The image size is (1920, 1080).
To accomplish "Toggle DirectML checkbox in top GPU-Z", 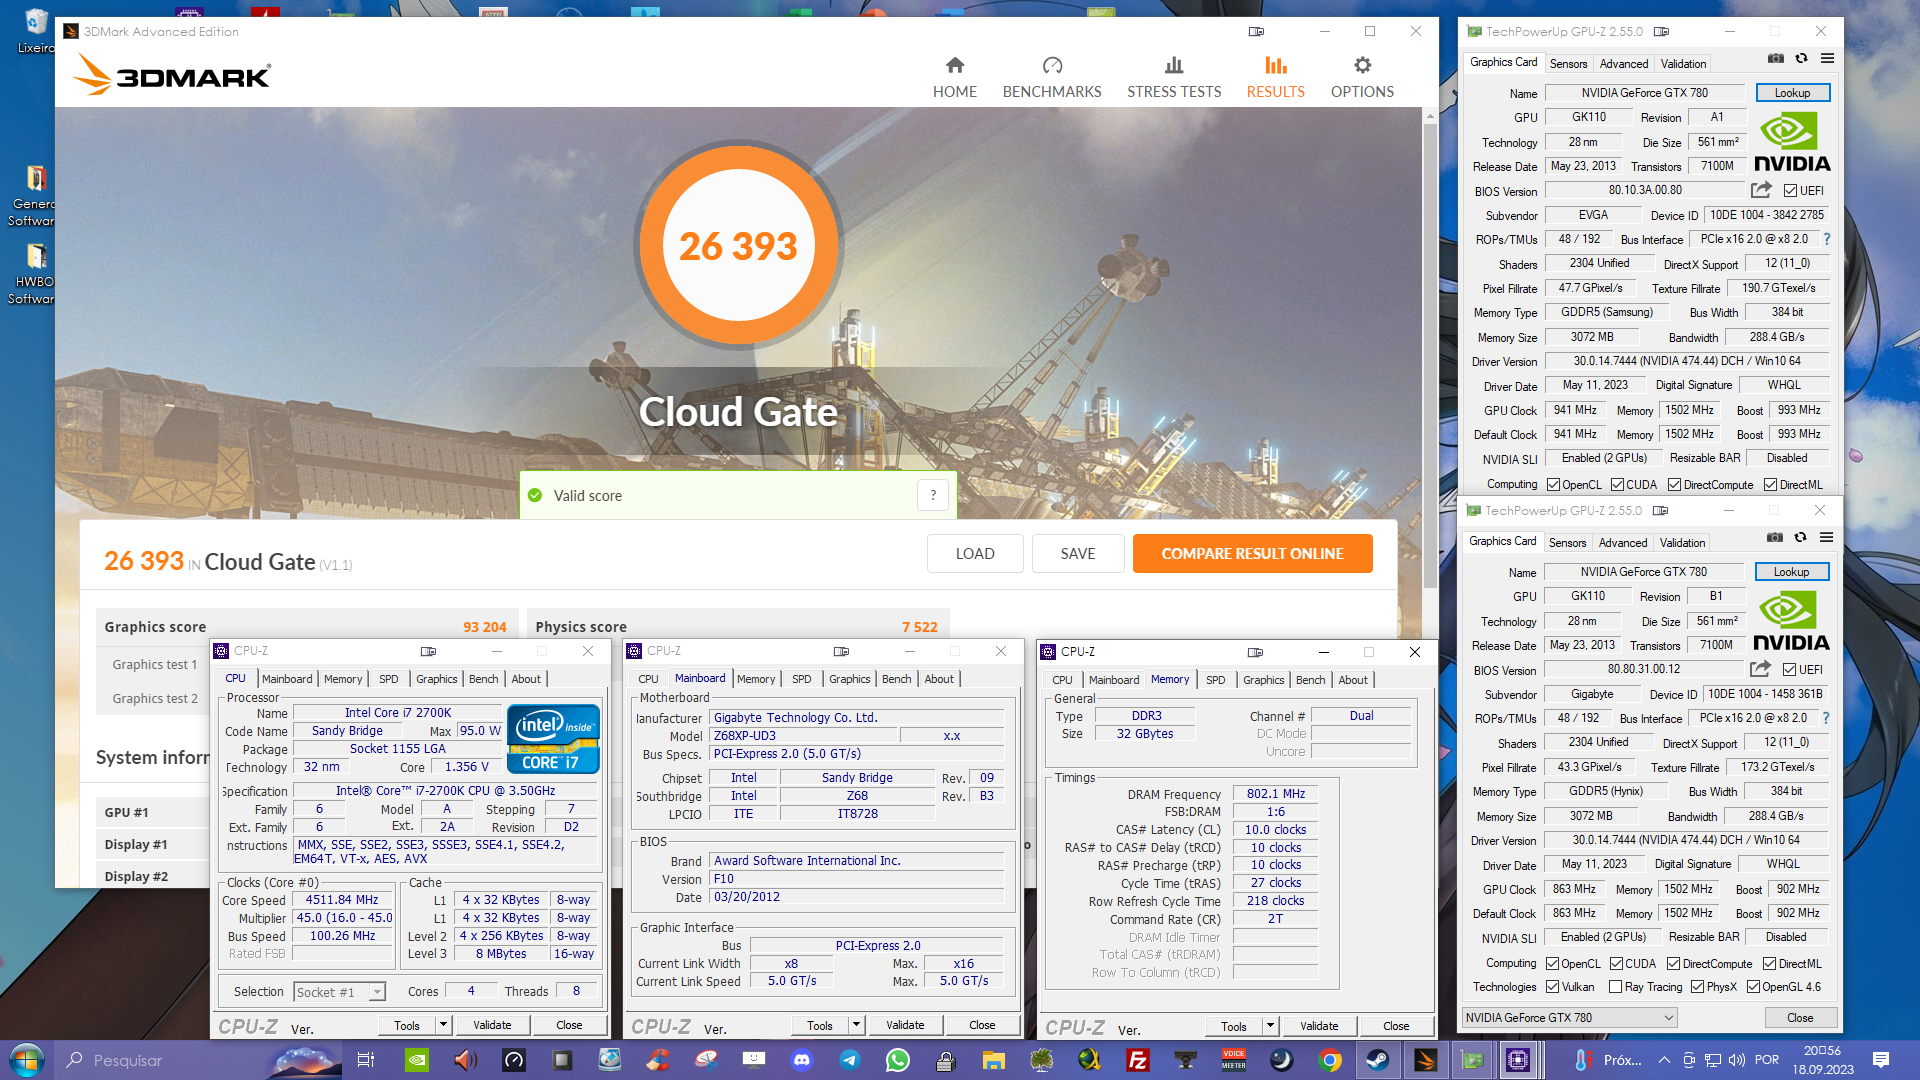I will [x=1770, y=485].
